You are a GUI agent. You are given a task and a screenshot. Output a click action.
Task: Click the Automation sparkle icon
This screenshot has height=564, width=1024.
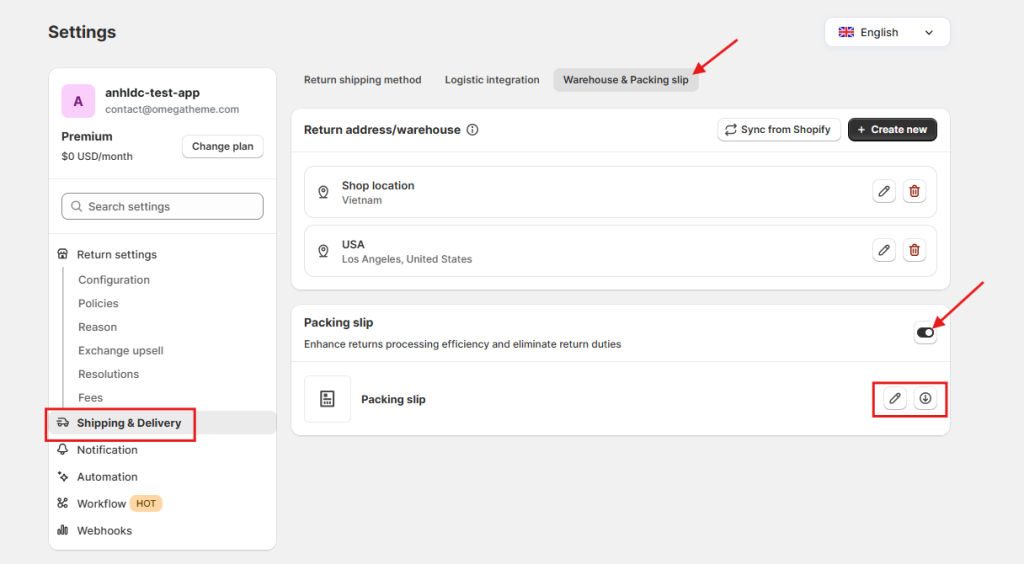point(63,477)
